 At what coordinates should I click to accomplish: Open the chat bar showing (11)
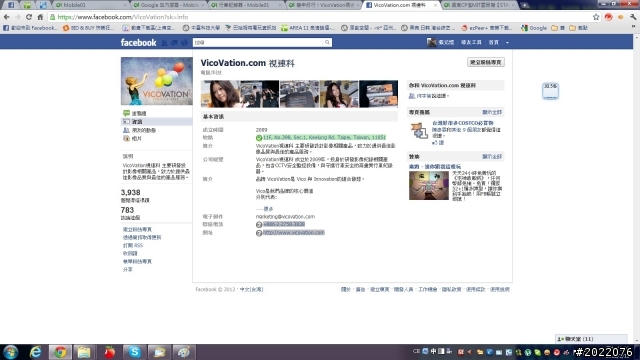click(591, 339)
